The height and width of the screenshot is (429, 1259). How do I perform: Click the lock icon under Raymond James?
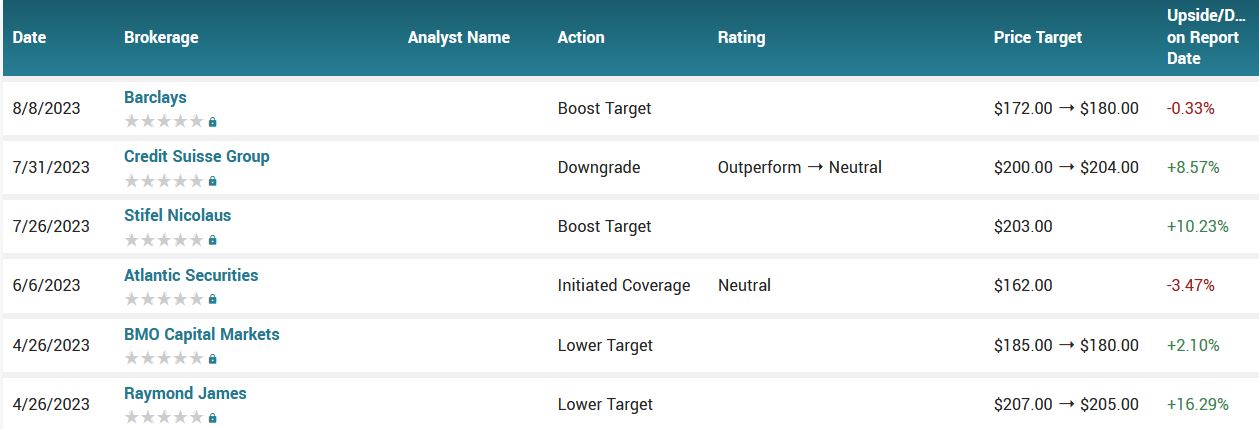[213, 418]
